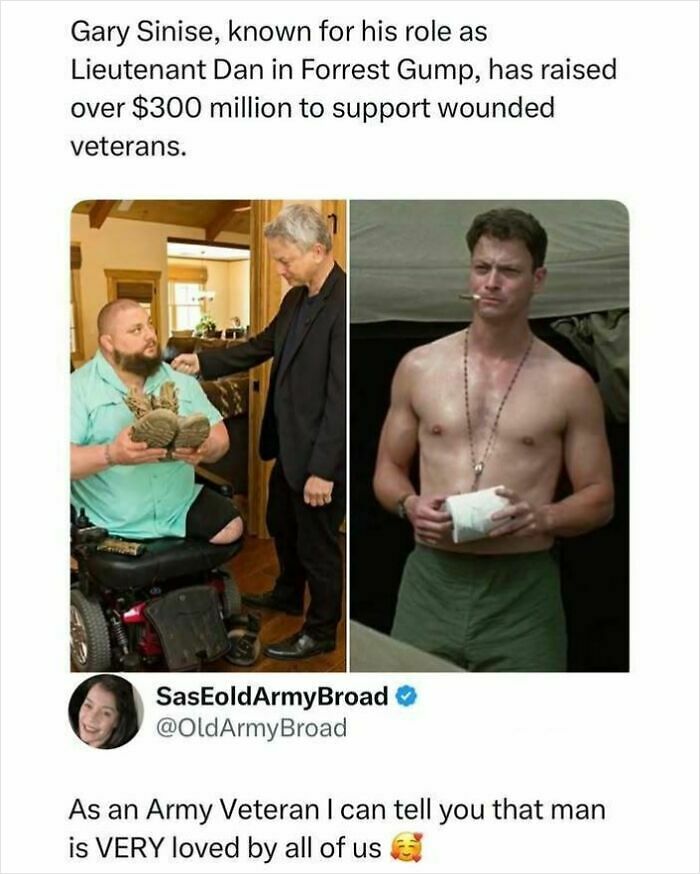The width and height of the screenshot is (700, 874).
Task: Click the blue verified checkmark badge
Action: pos(407,697)
